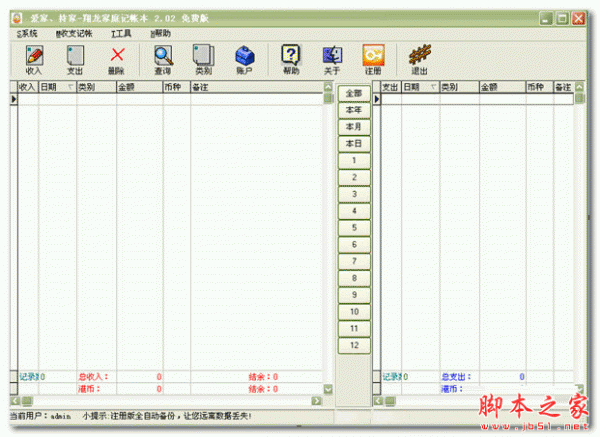
Task: Click the 支出 (expense) toolbar icon
Action: pos(75,60)
